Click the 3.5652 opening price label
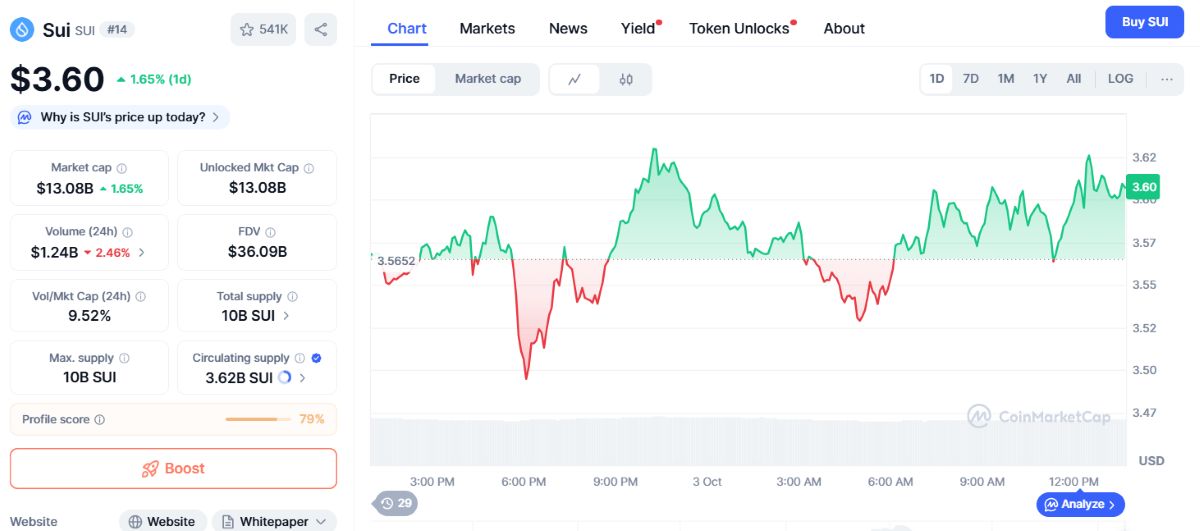 [394, 260]
